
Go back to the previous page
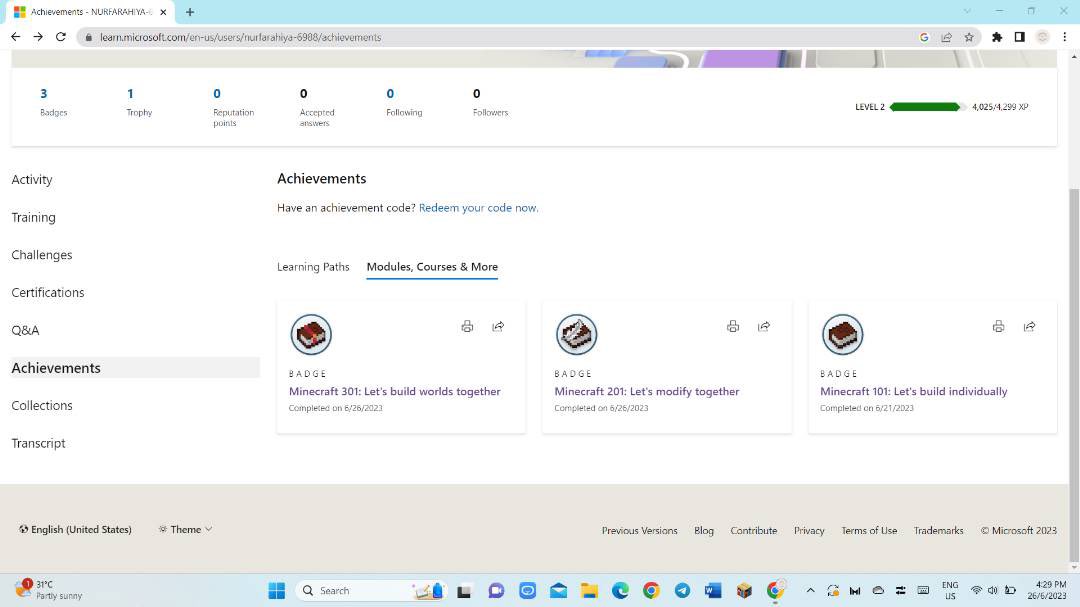(x=15, y=37)
